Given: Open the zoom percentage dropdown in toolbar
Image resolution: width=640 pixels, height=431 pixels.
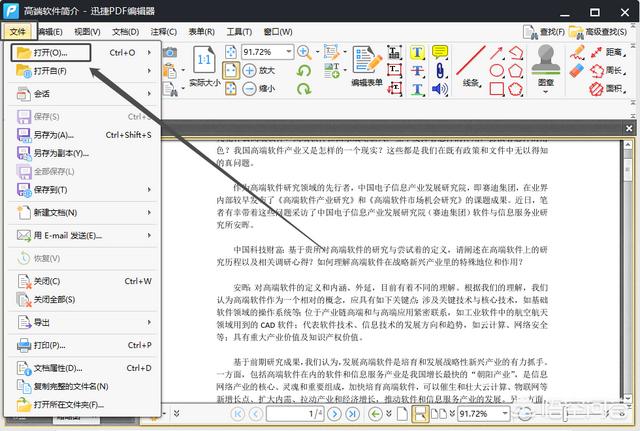Looking at the screenshot, I should (x=289, y=51).
